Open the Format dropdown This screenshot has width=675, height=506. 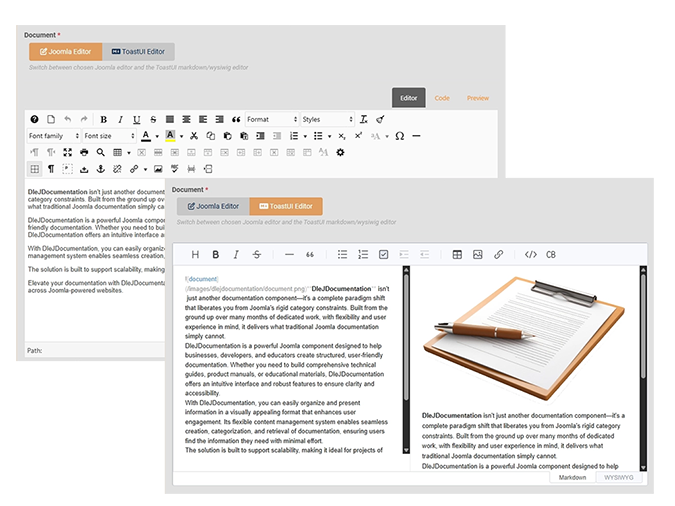pyautogui.click(x=270, y=119)
